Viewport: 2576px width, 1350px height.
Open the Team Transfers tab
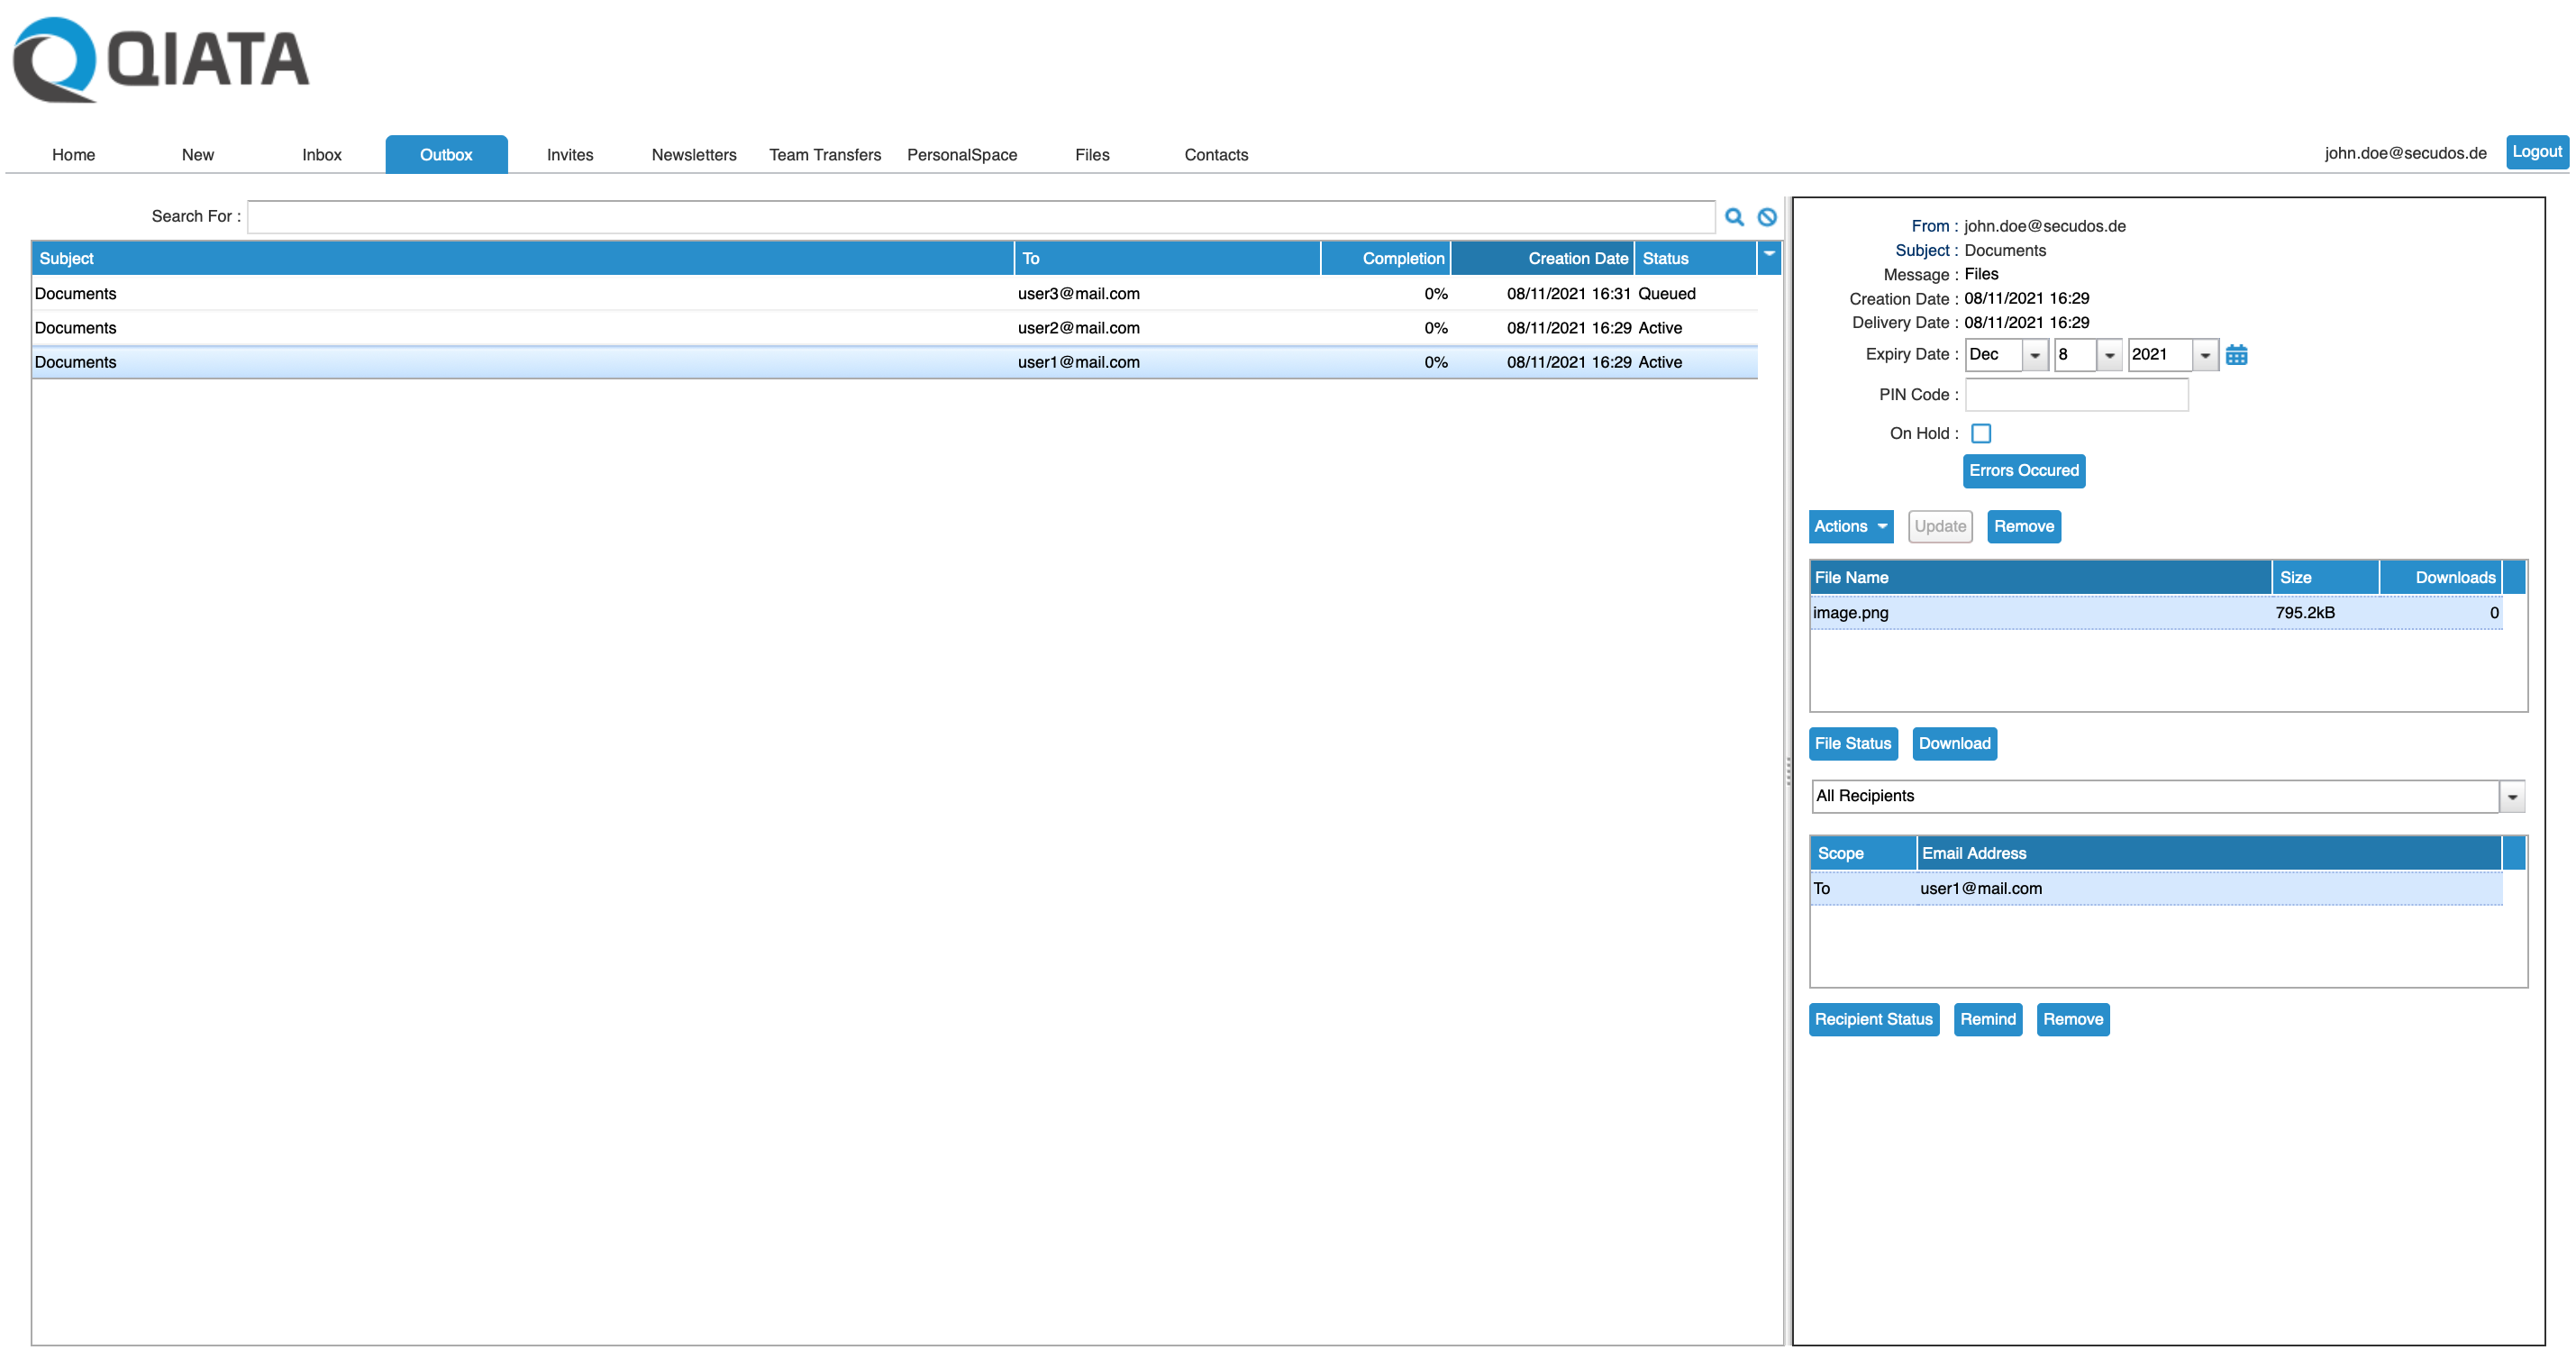824,155
